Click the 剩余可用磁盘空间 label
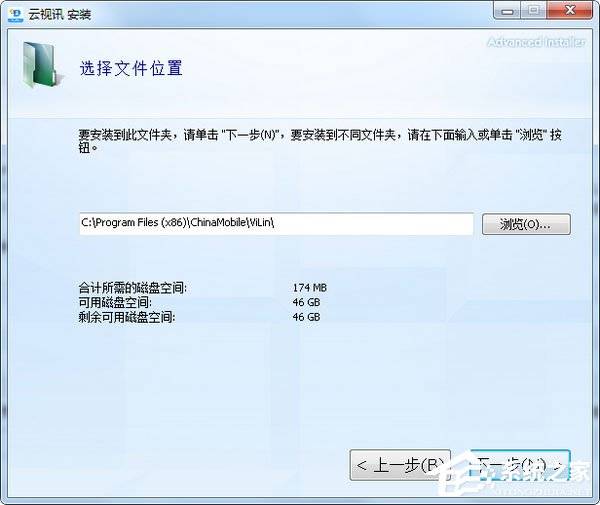The width and height of the screenshot is (600, 505). tap(126, 317)
